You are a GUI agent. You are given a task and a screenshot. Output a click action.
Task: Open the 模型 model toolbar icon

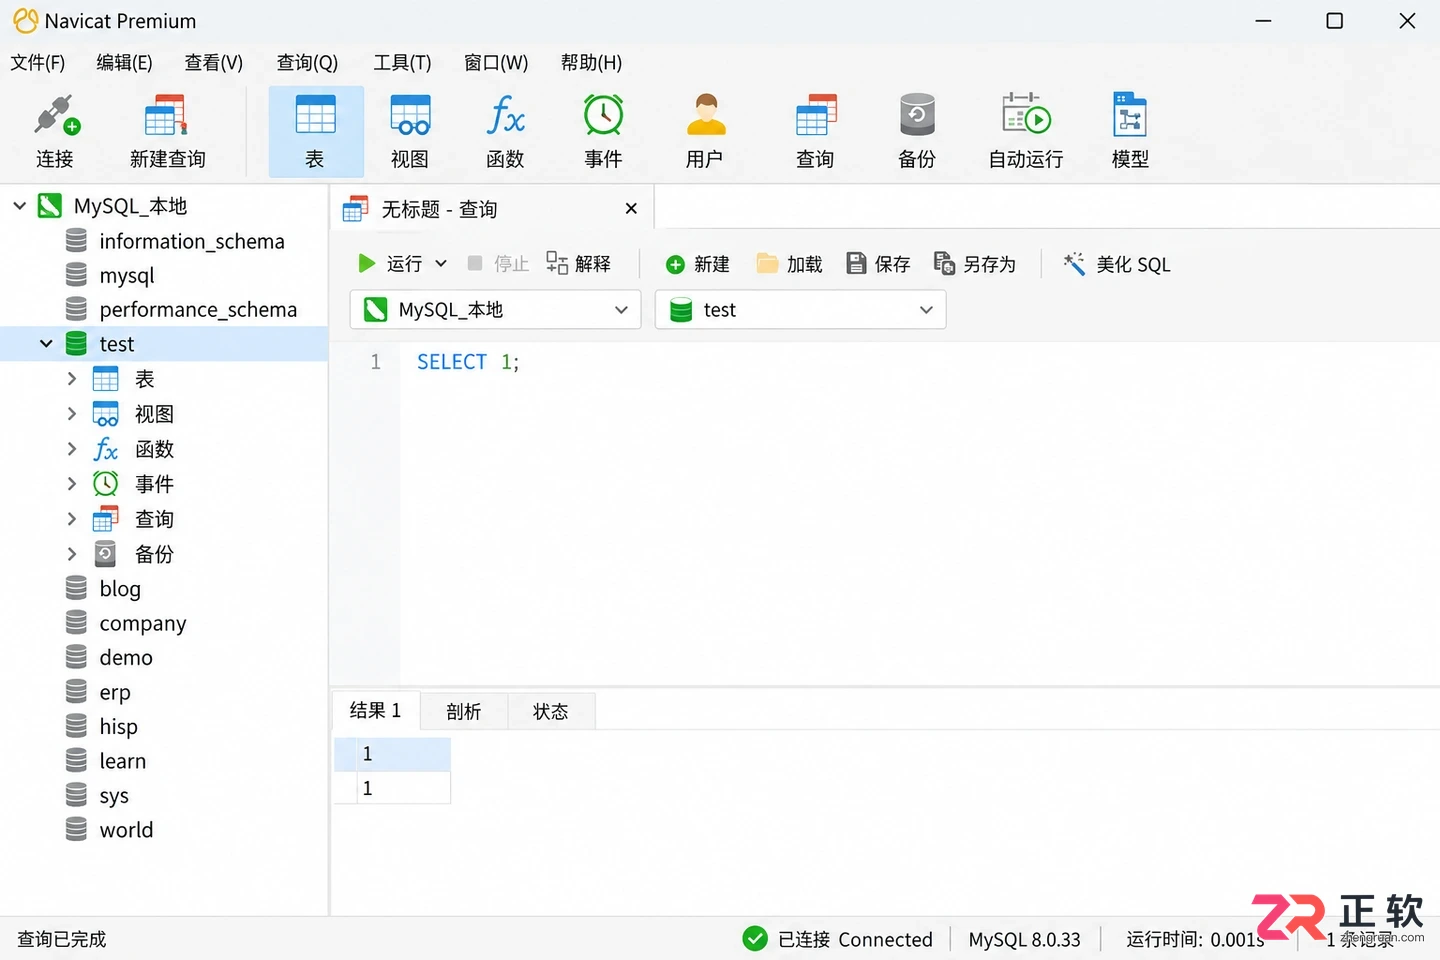pos(1130,131)
